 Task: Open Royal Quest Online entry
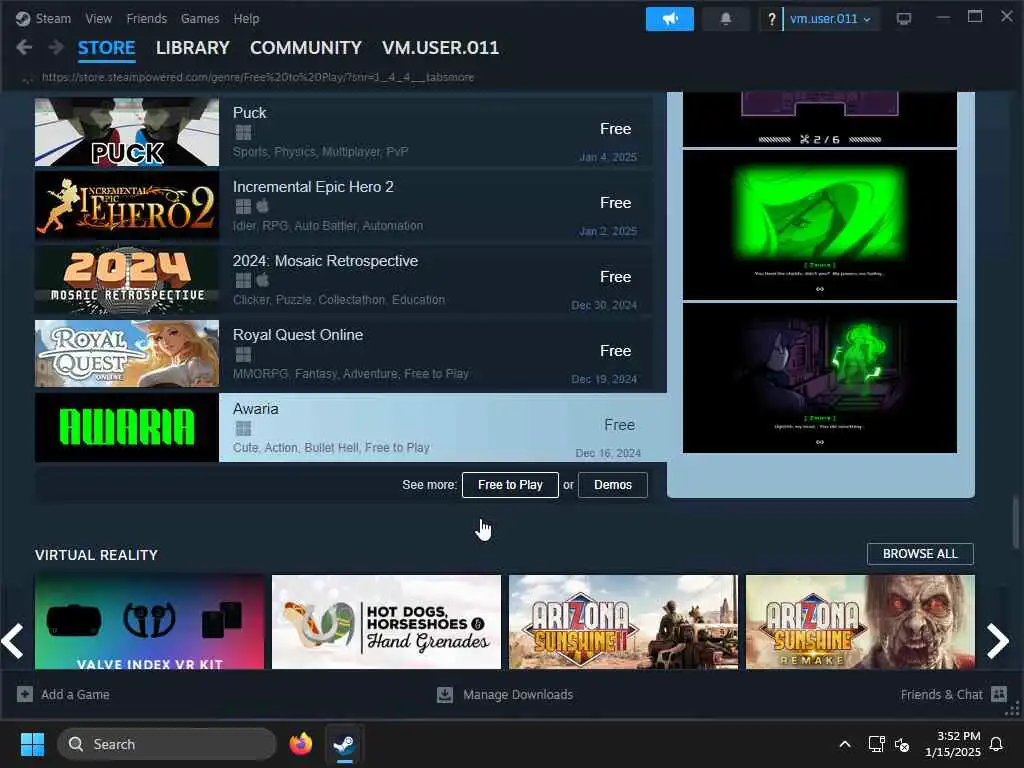coord(344,353)
